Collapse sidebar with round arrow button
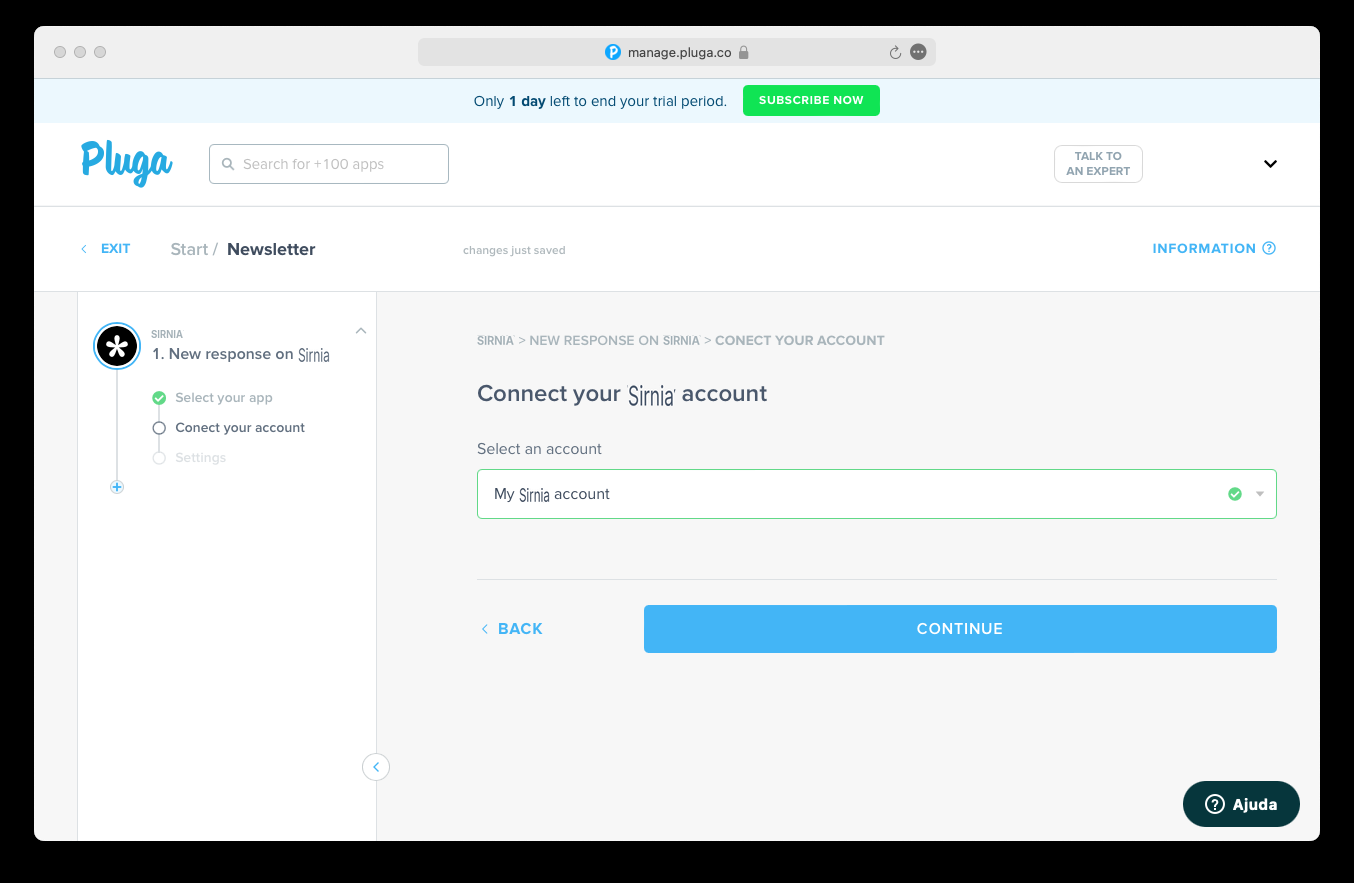 coord(376,767)
